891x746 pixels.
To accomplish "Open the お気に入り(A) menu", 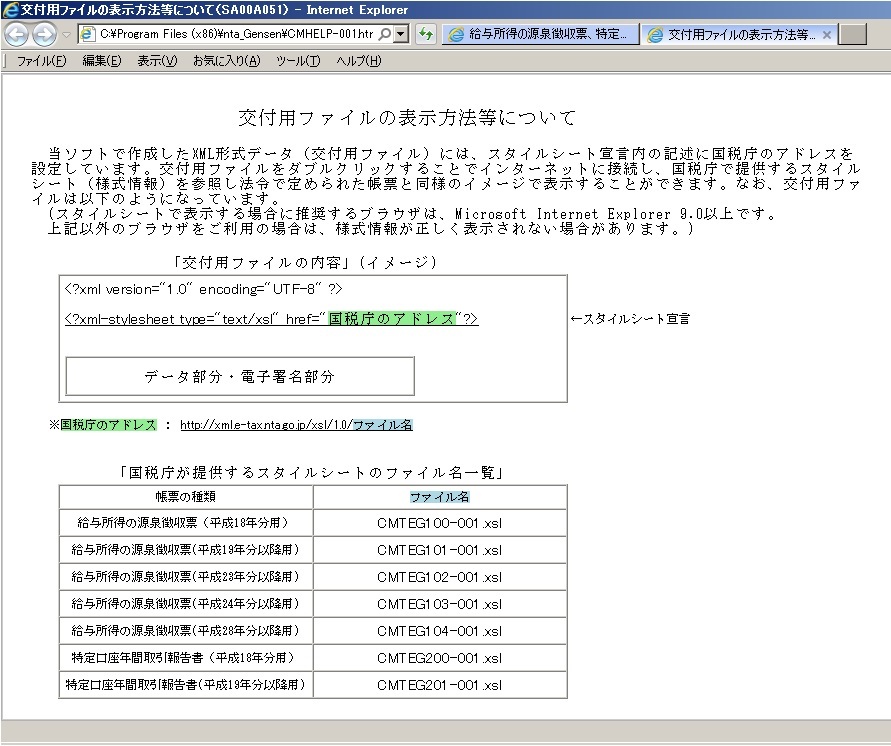I will pyautogui.click(x=226, y=61).
